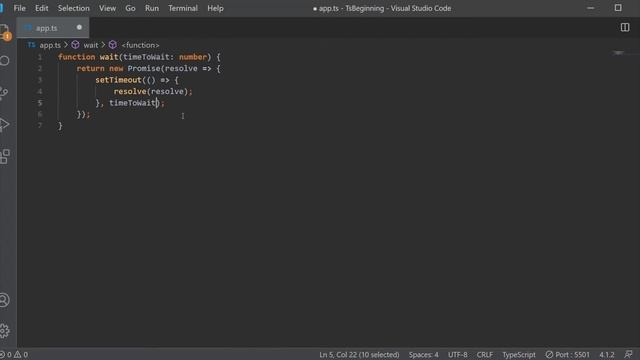The width and height of the screenshot is (640, 360).
Task: Select the app.ts editor tab
Action: click(53, 28)
